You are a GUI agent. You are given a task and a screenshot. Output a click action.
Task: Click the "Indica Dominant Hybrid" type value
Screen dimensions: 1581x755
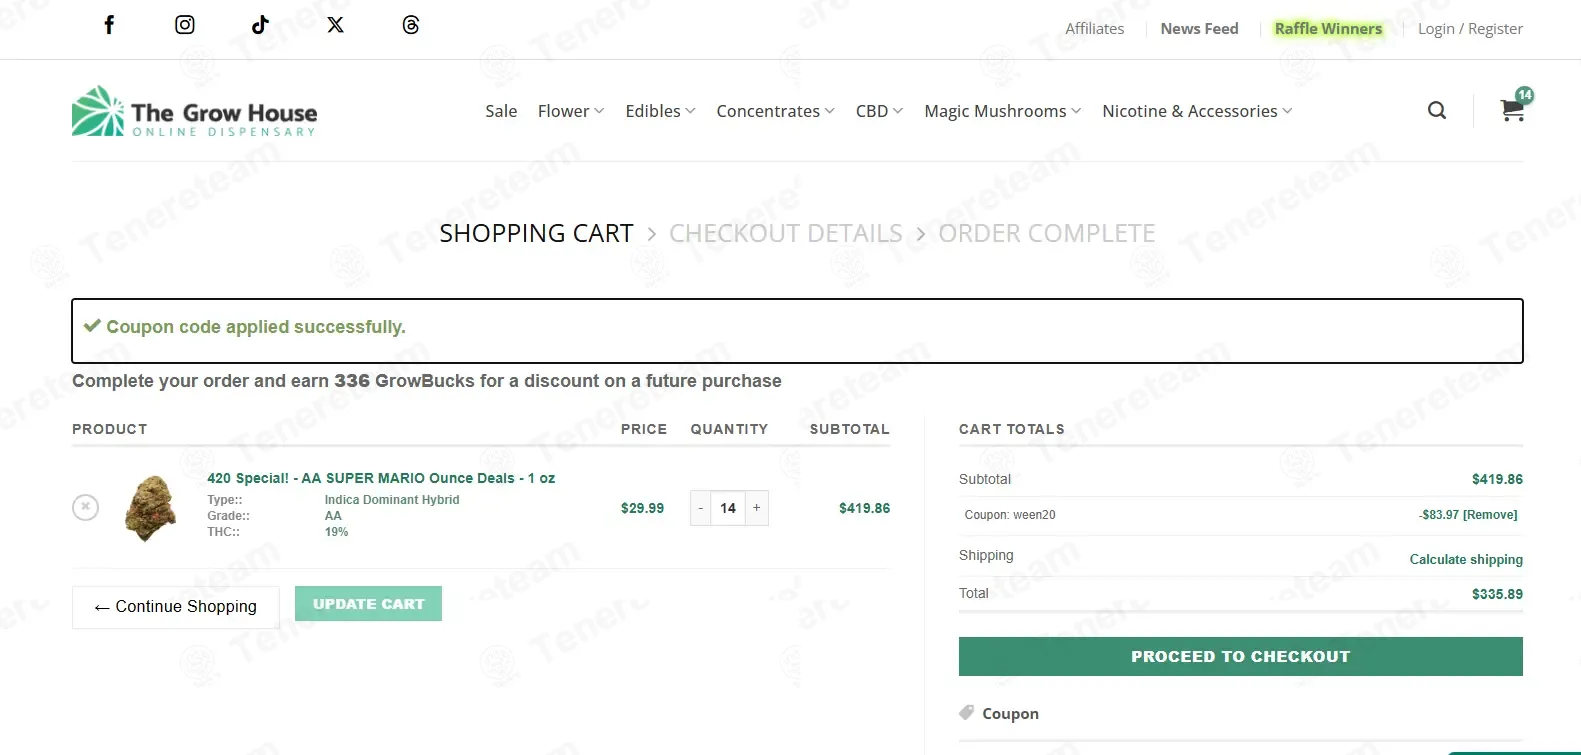[392, 500]
